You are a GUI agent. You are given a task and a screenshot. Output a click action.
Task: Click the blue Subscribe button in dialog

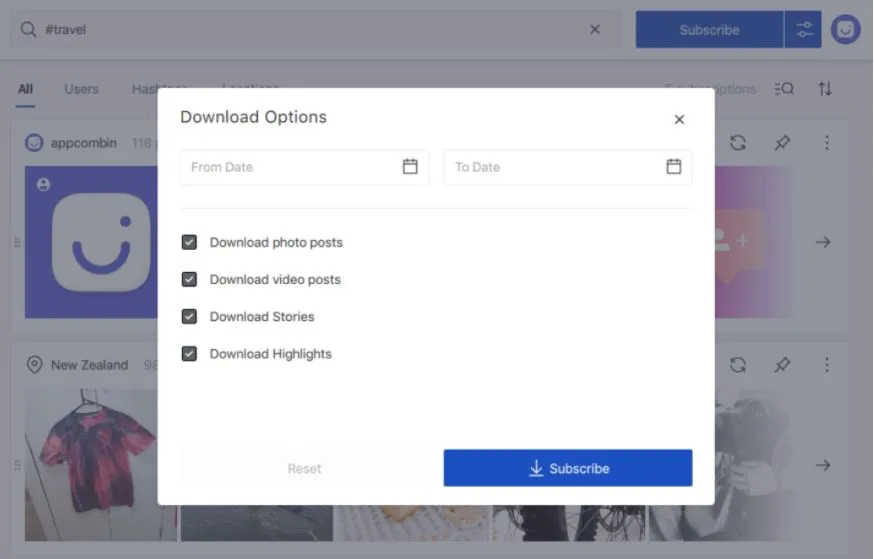click(568, 468)
